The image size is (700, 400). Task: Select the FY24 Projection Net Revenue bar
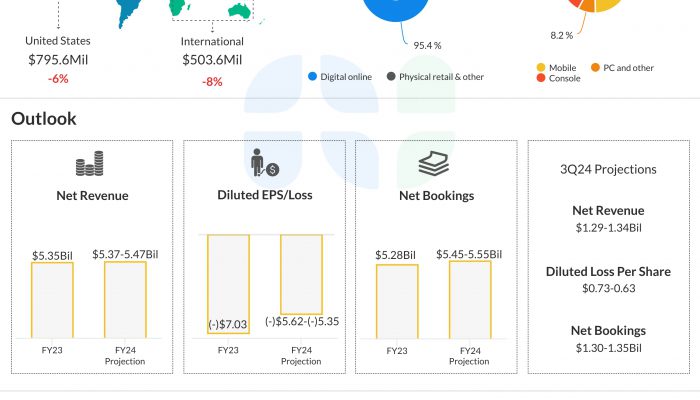click(x=125, y=301)
